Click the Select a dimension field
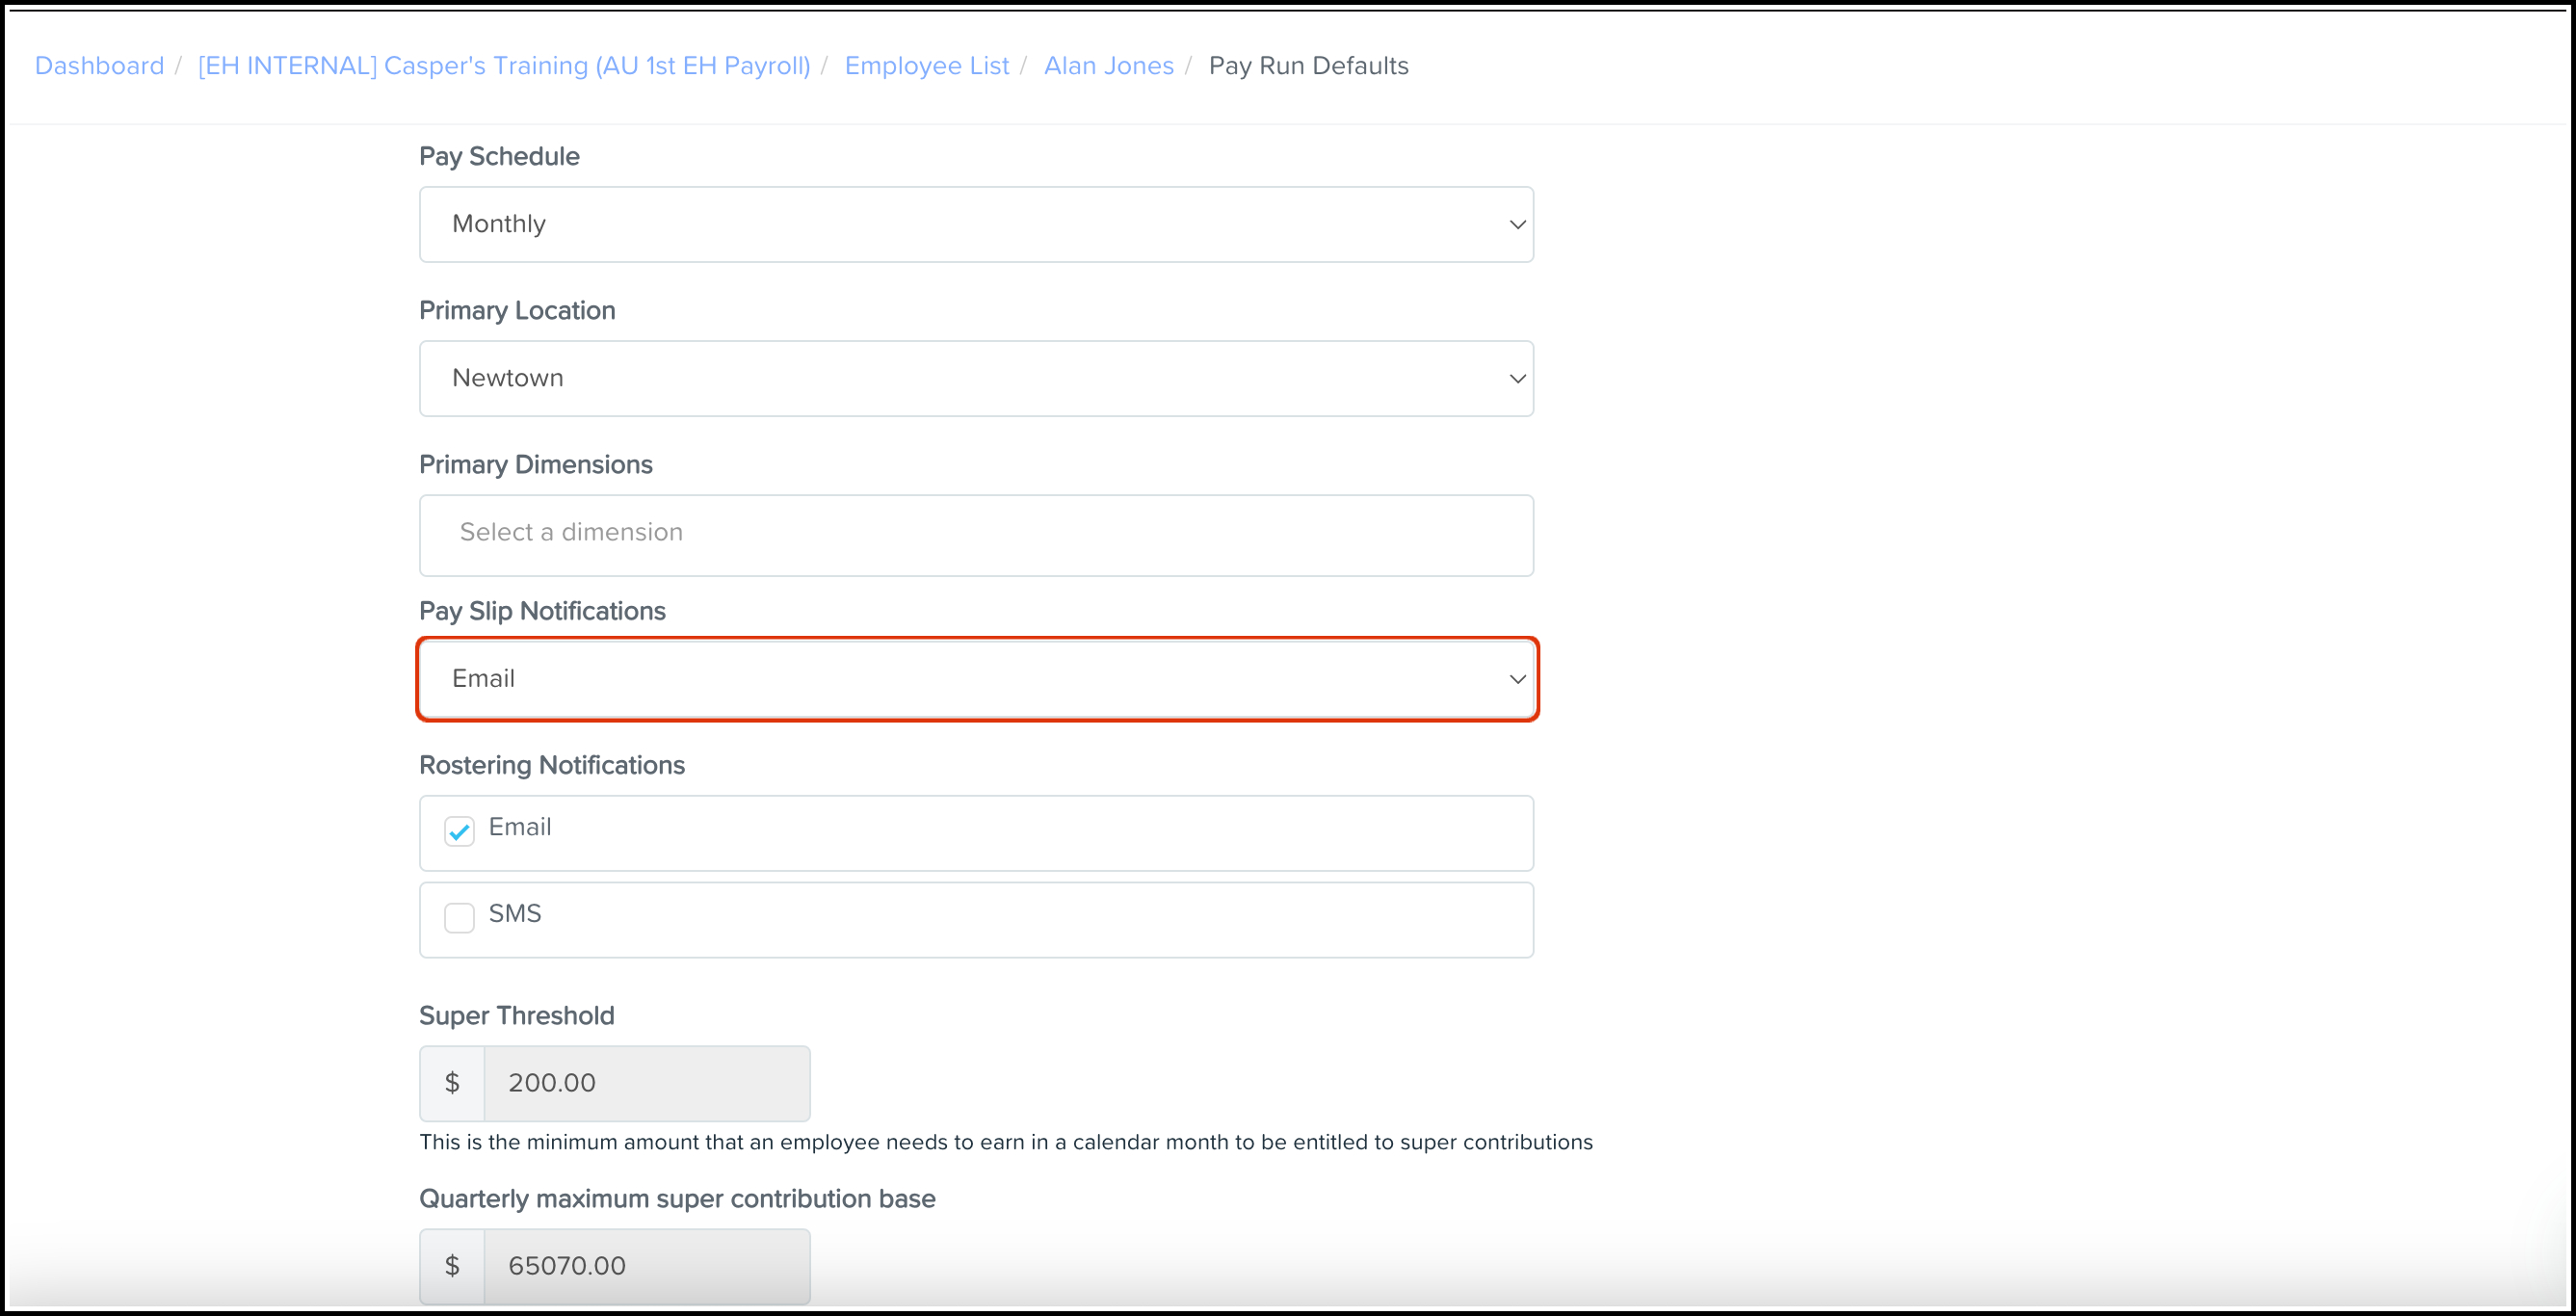This screenshot has width=2576, height=1316. (975, 534)
